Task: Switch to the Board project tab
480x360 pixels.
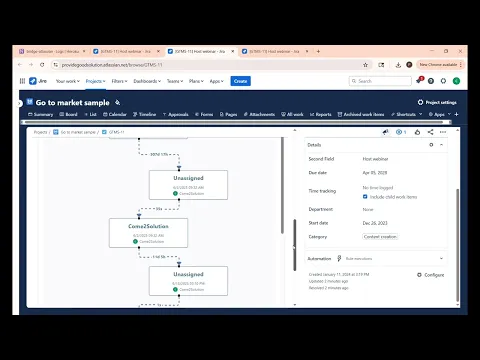Action: (68, 114)
